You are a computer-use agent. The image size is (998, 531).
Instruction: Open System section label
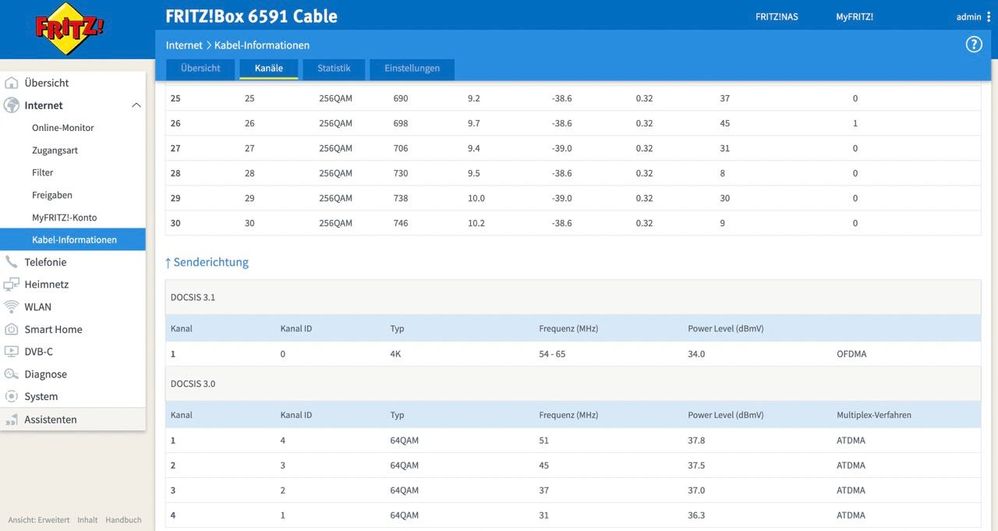point(41,396)
